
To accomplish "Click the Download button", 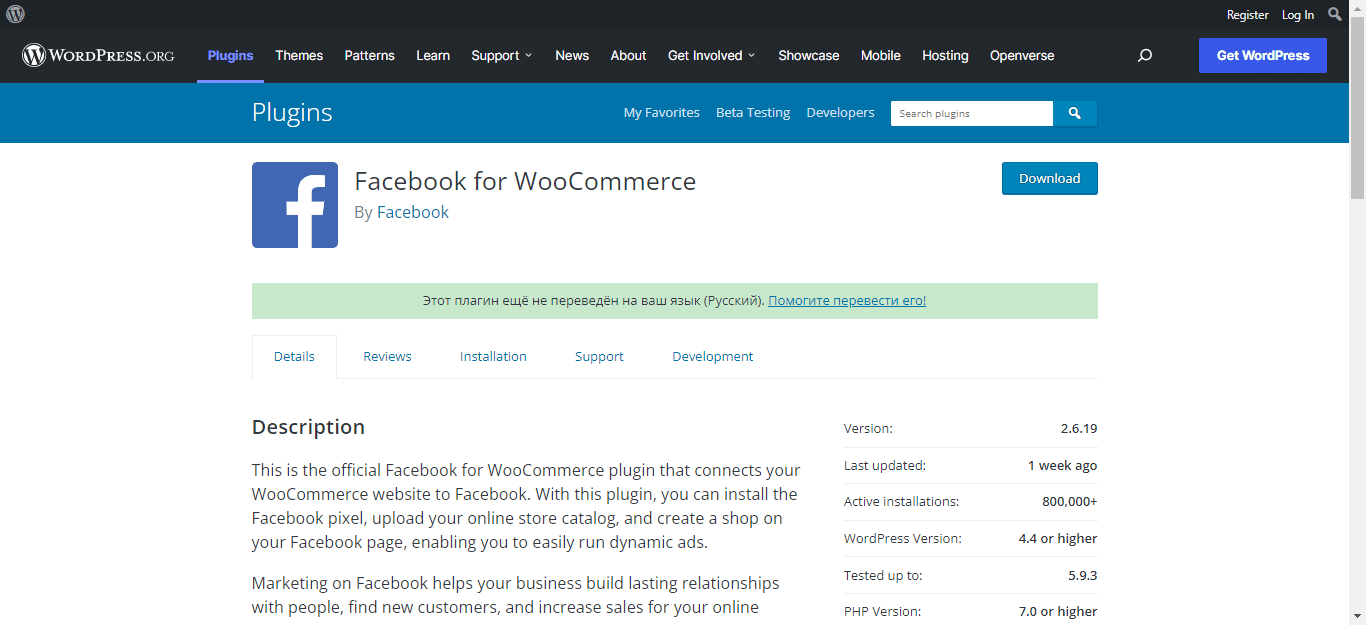I will 1049,178.
